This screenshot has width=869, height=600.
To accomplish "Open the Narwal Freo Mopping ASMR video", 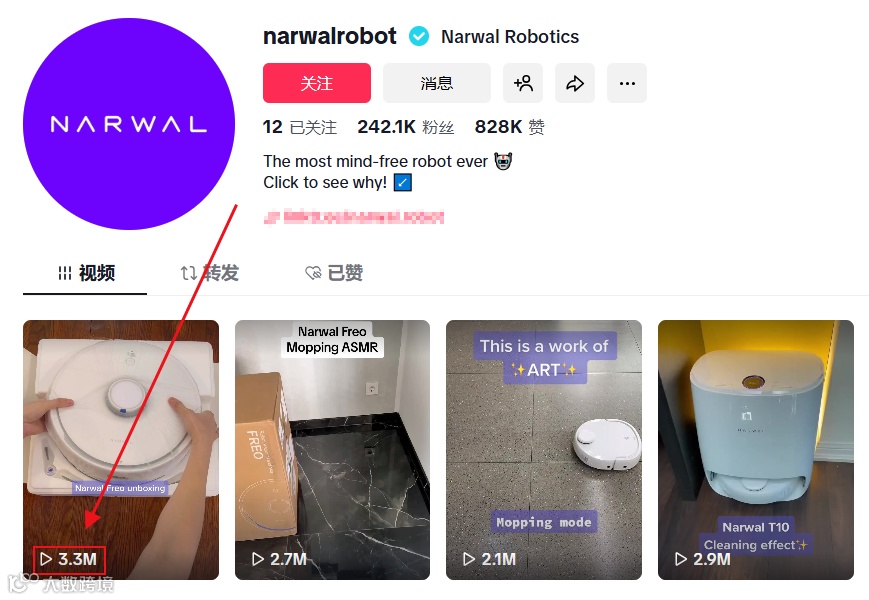I will click(x=333, y=450).
